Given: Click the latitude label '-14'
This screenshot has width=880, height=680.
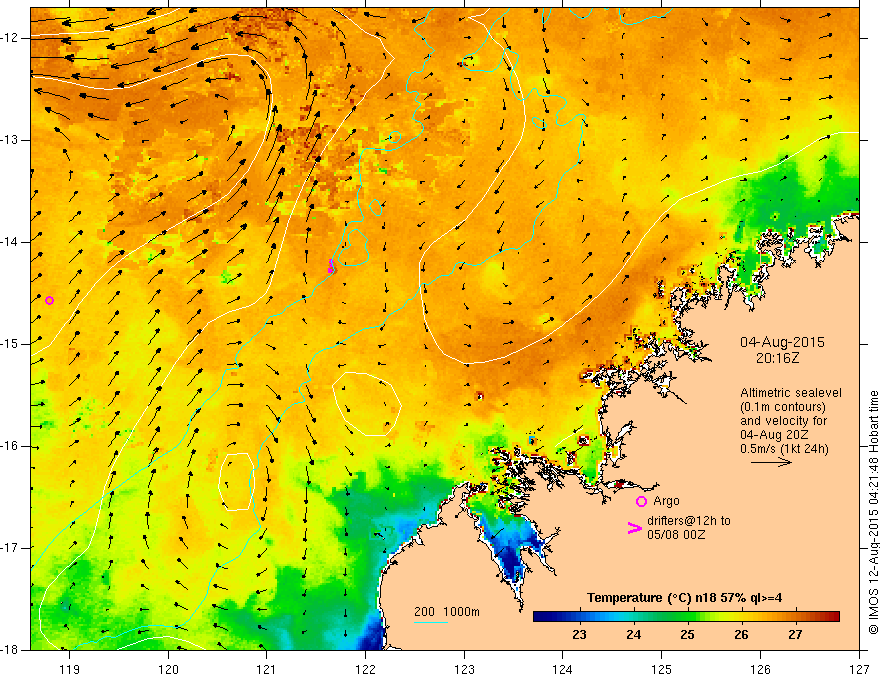Looking at the screenshot, I should (x=10, y=242).
